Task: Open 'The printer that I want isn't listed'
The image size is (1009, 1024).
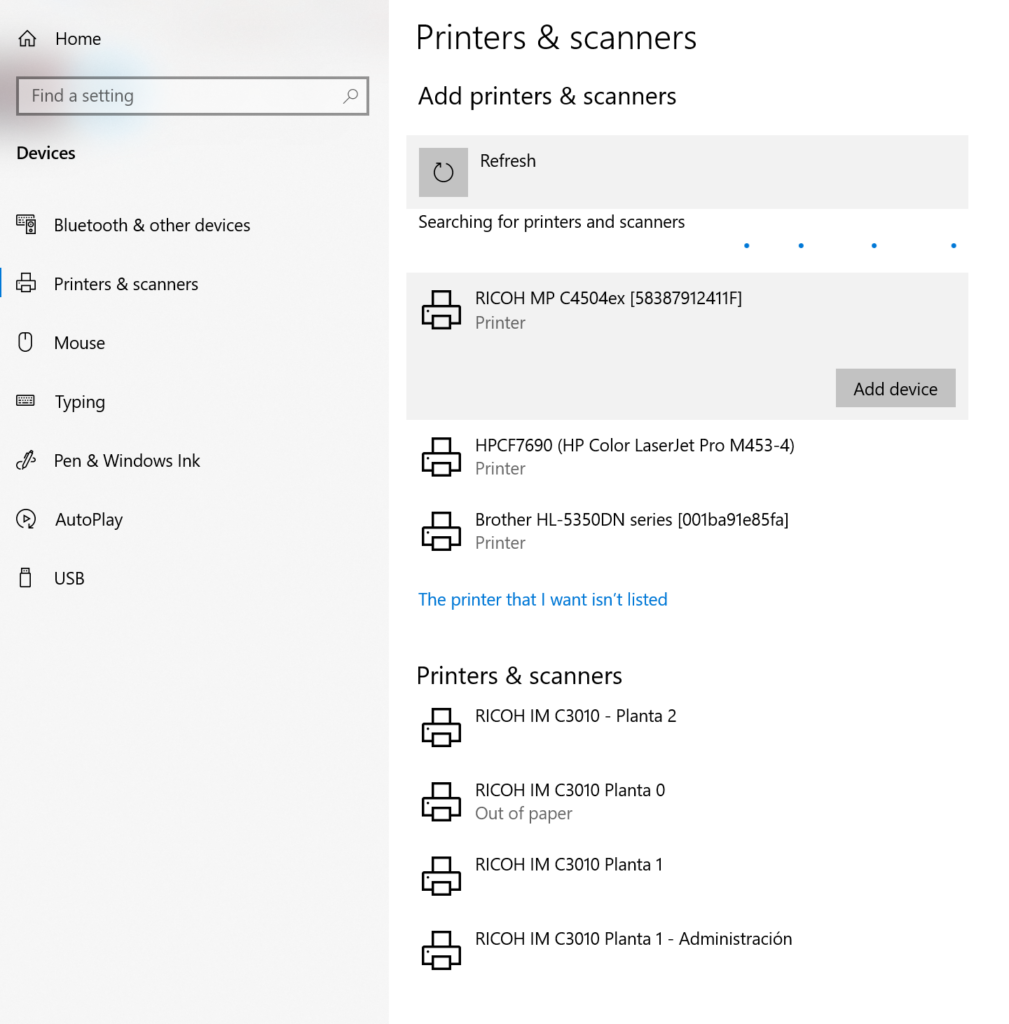Action: [x=542, y=600]
